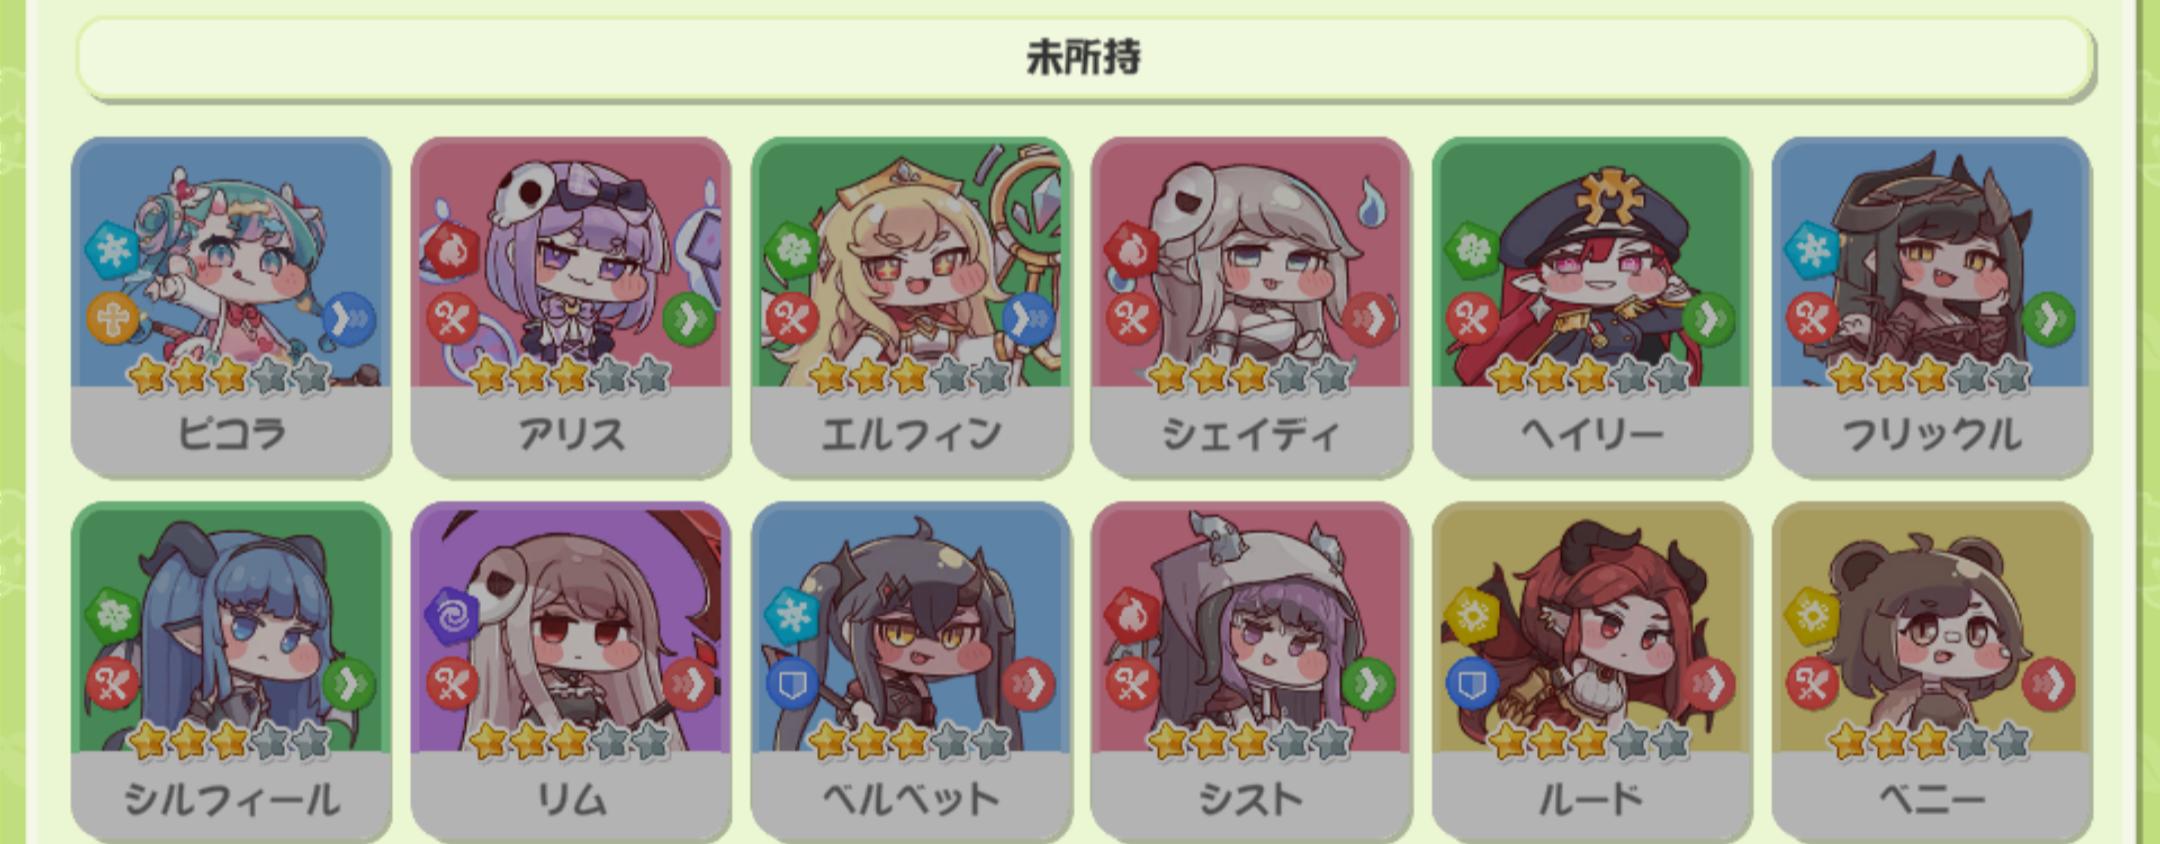Click the fire element icon on アリス
The image size is (2160, 844).
pyautogui.click(x=452, y=249)
